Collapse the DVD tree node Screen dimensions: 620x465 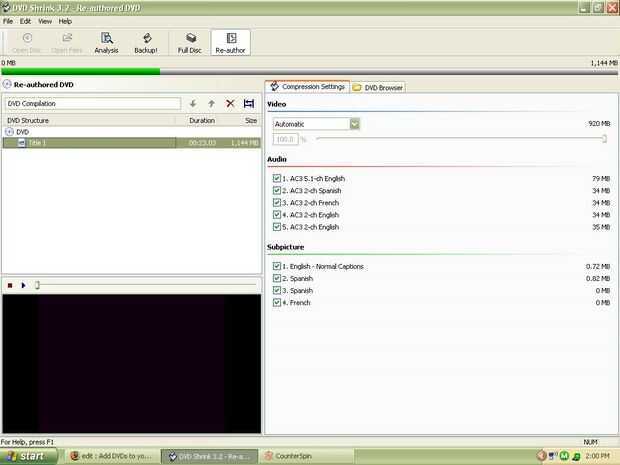click(x=9, y=132)
